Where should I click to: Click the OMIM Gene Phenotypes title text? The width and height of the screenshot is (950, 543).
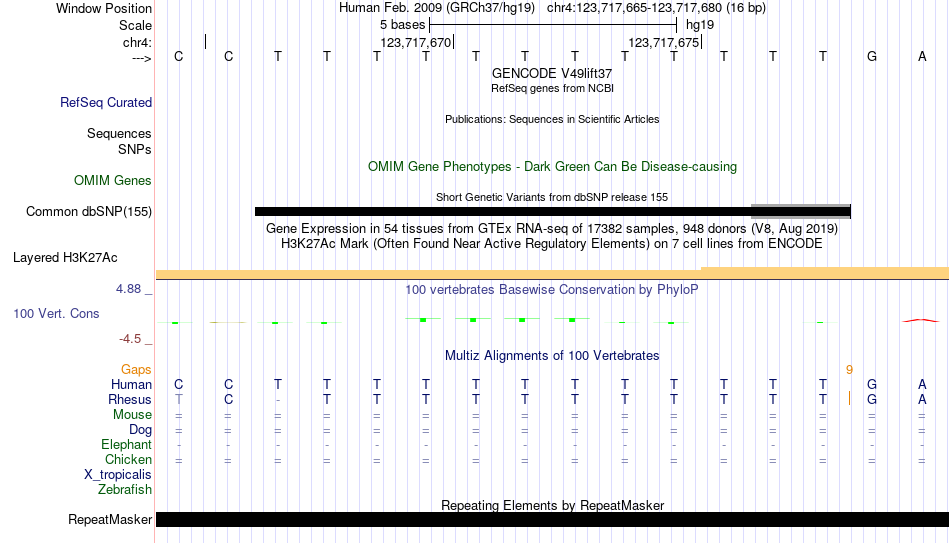click(x=552, y=167)
